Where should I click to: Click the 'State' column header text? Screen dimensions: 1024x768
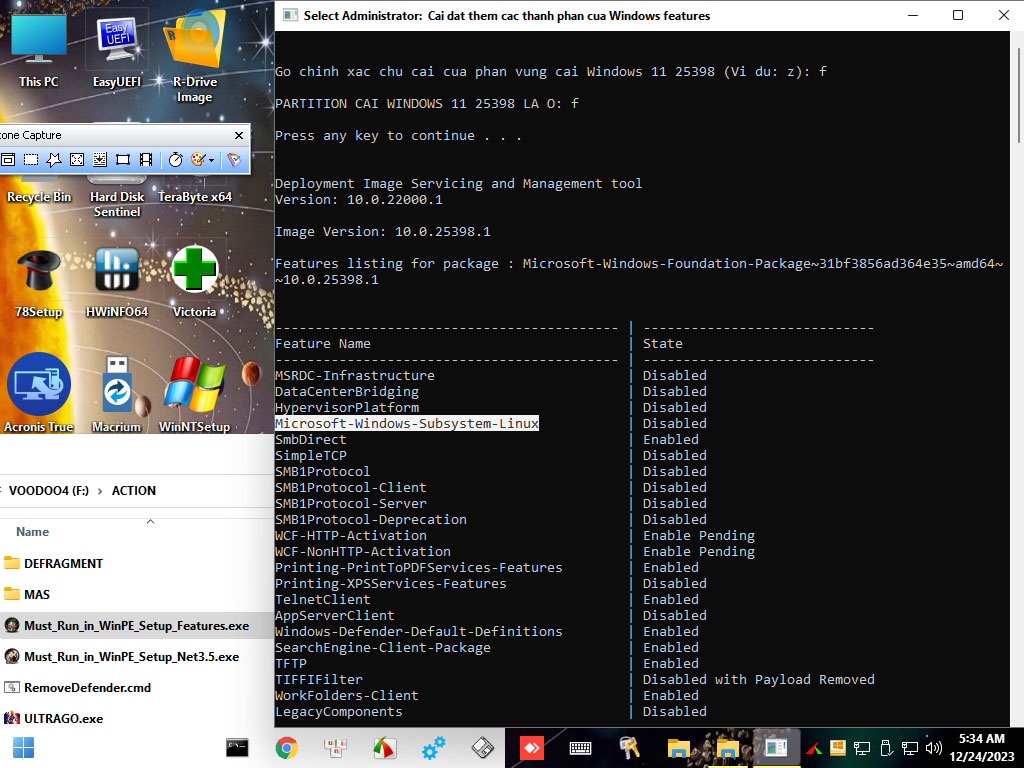point(663,344)
